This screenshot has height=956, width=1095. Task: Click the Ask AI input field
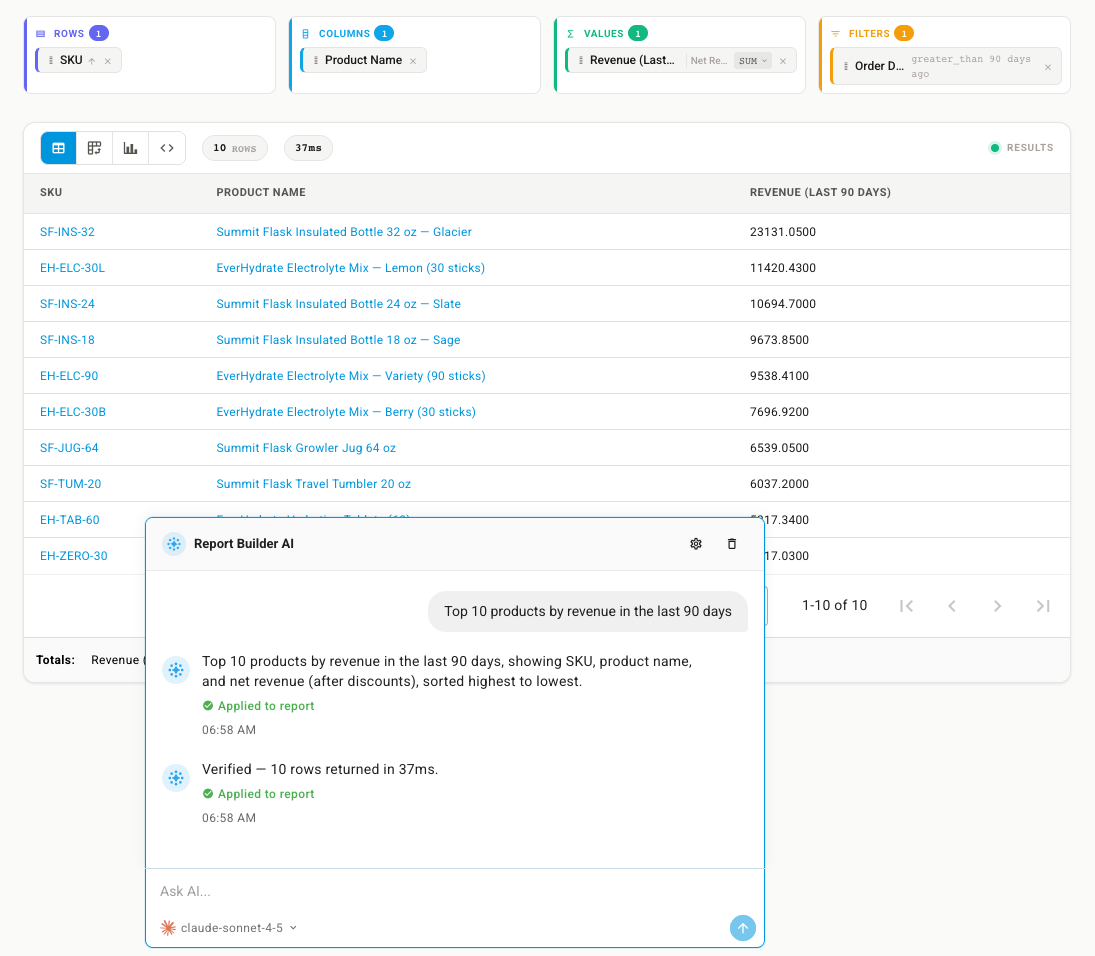(455, 891)
